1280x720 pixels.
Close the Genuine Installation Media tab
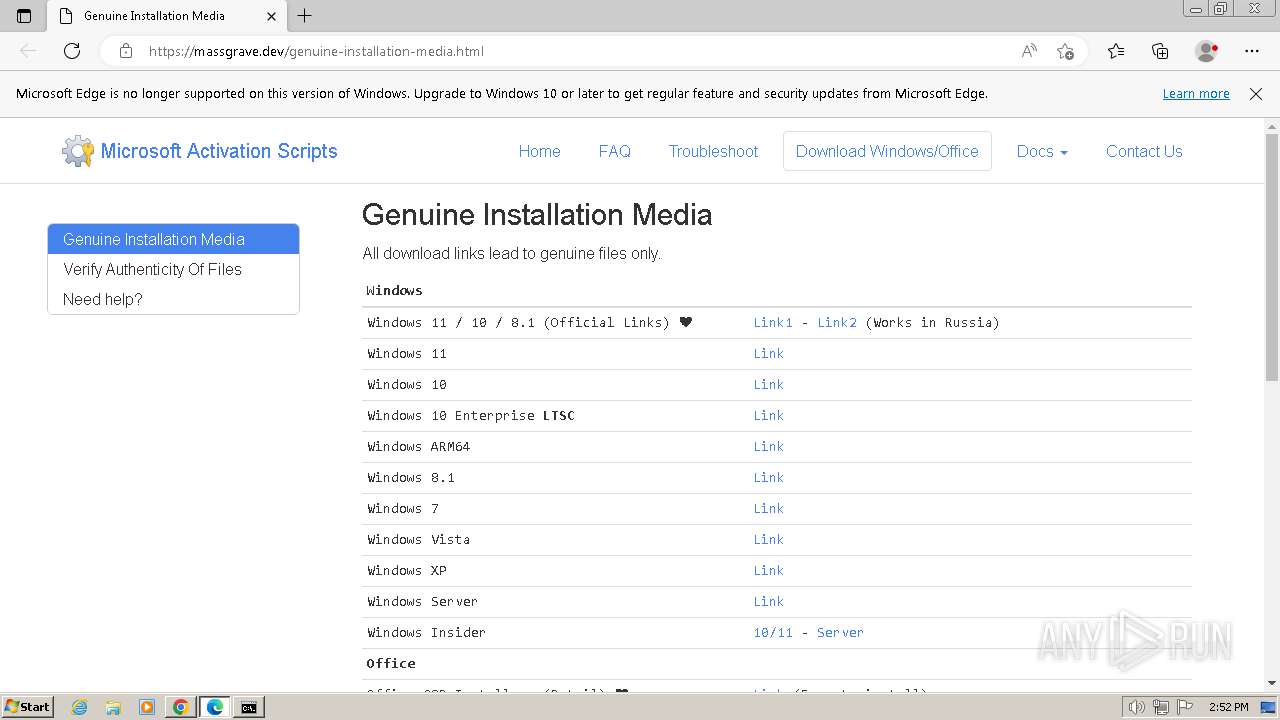[272, 16]
